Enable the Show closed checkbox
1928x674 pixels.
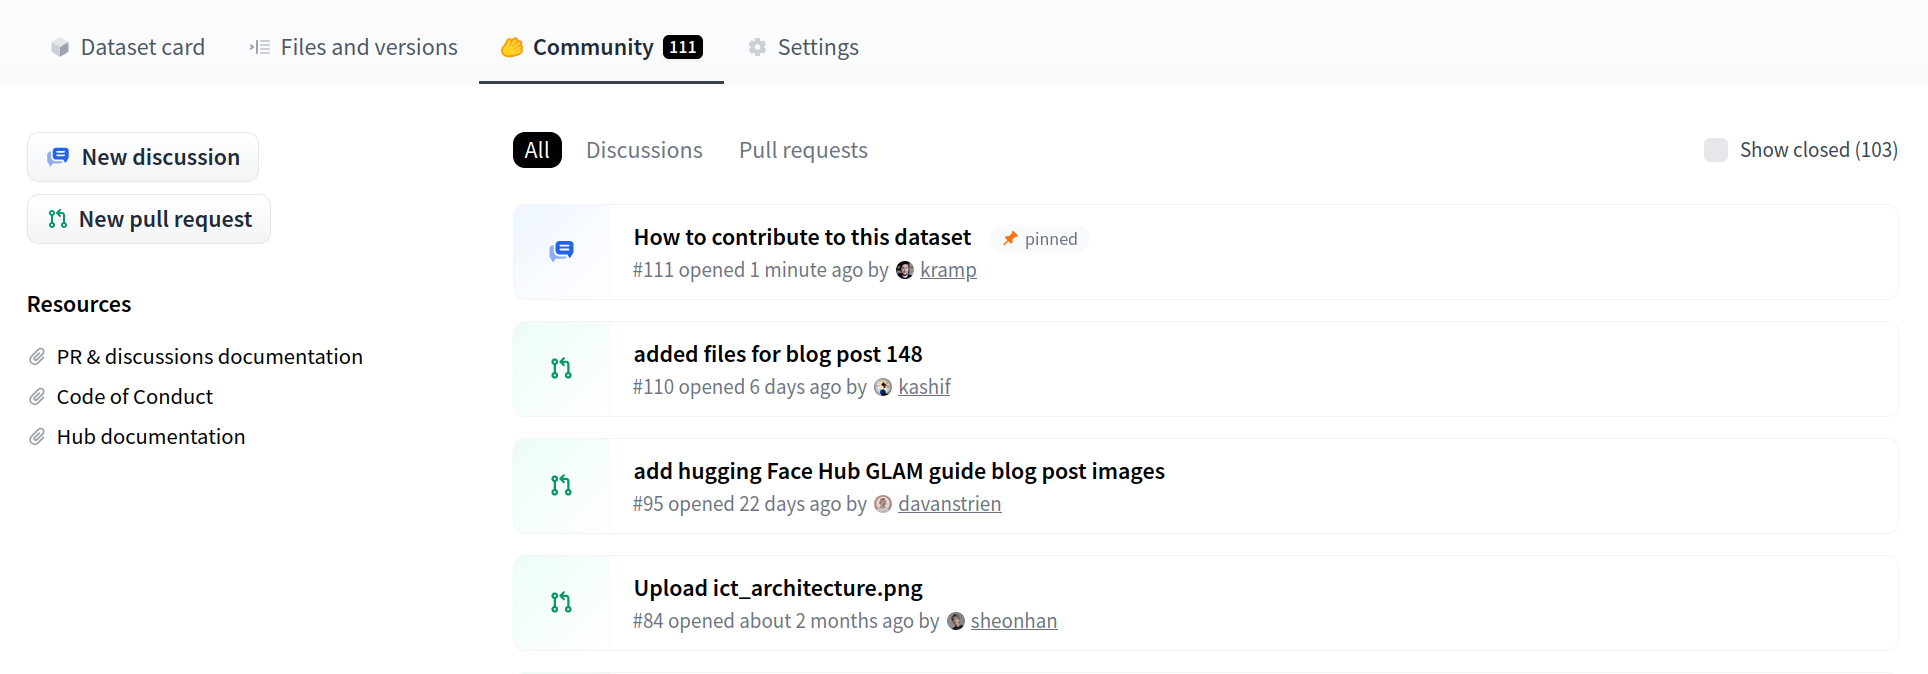coord(1716,150)
